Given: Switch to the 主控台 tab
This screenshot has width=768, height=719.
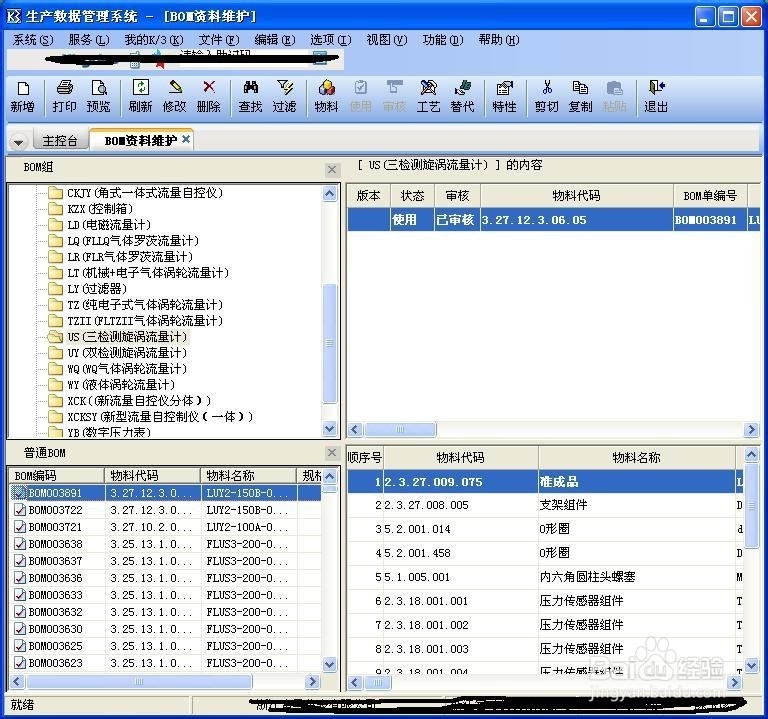Looking at the screenshot, I should (60, 141).
